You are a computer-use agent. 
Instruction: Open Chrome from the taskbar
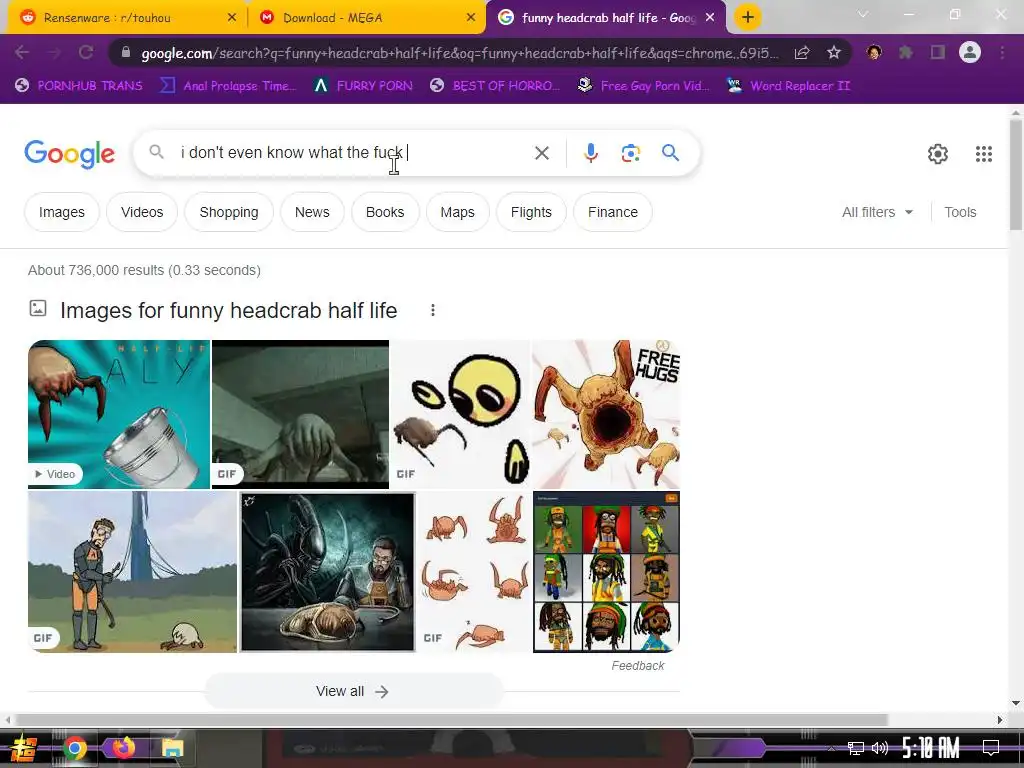point(74,748)
